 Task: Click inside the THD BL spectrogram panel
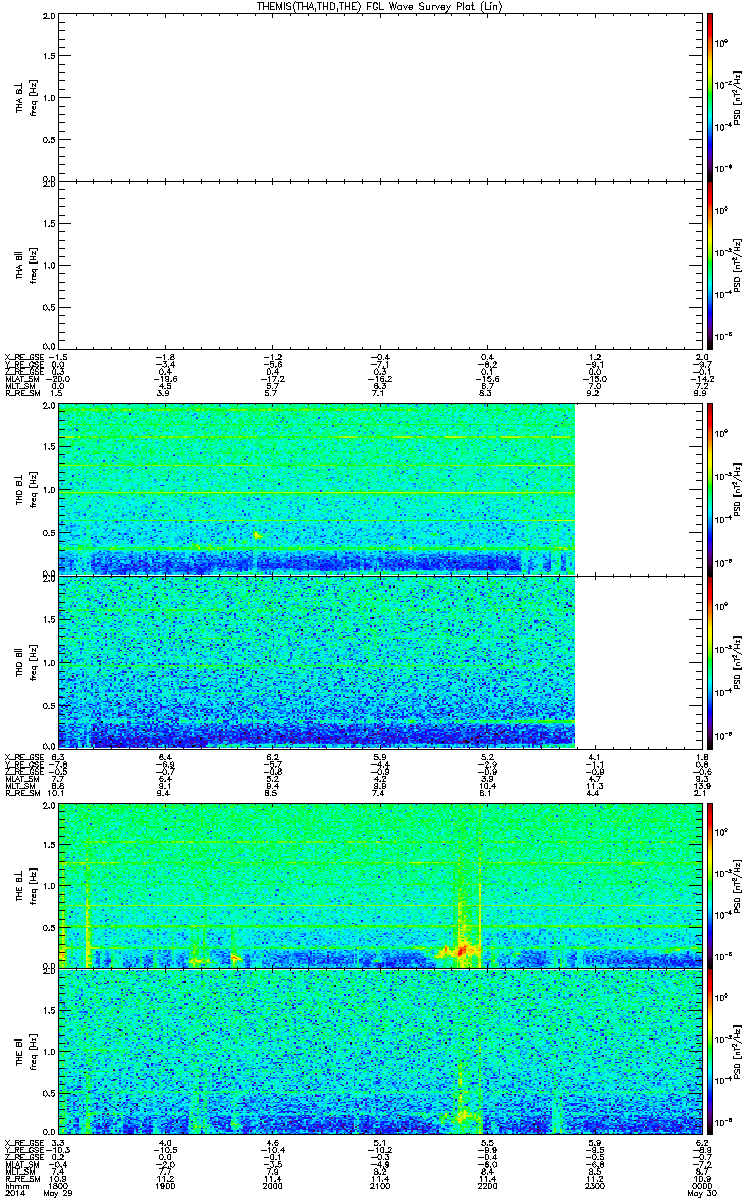[x=317, y=489]
